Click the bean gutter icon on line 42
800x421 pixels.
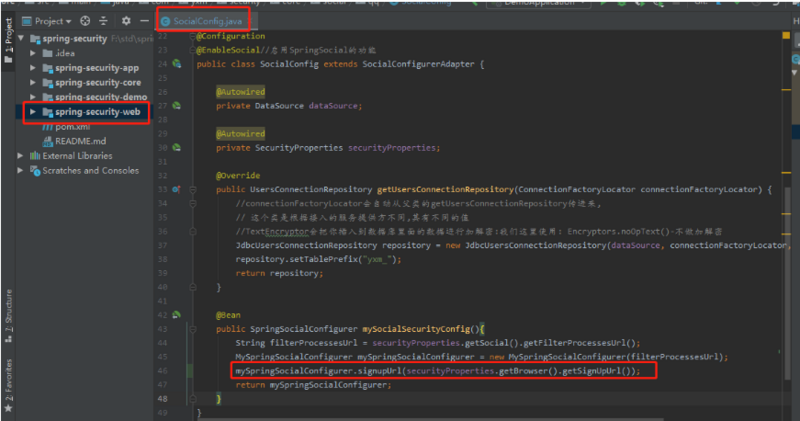[x=177, y=315]
